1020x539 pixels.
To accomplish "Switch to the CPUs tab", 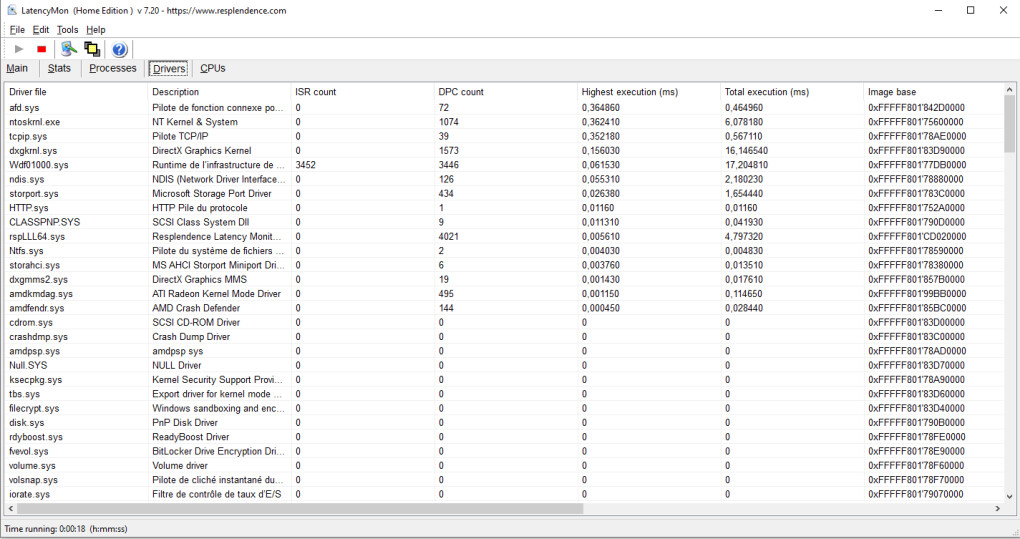I will pyautogui.click(x=213, y=68).
